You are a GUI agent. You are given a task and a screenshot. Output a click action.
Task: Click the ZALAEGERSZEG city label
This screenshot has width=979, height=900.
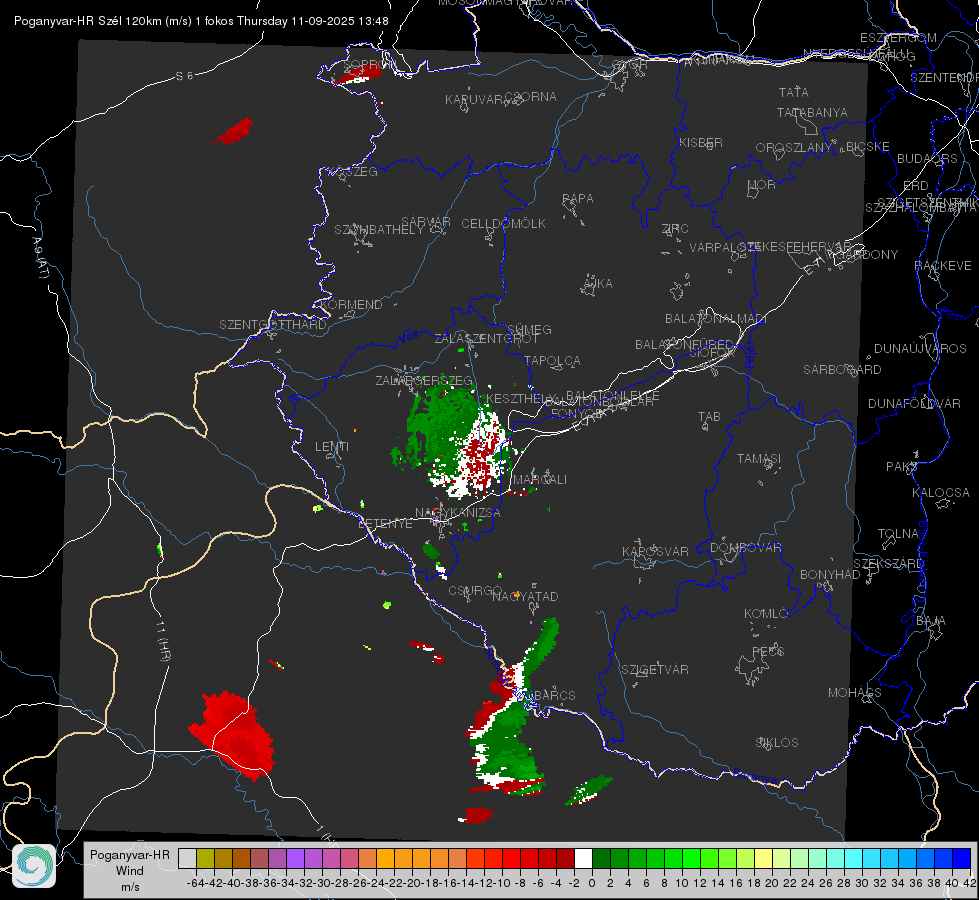click(x=424, y=380)
